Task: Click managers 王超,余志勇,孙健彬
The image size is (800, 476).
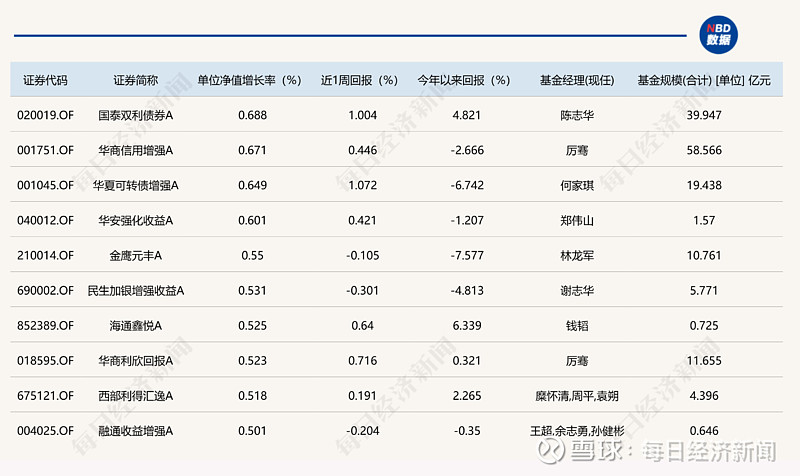Action: point(577,431)
